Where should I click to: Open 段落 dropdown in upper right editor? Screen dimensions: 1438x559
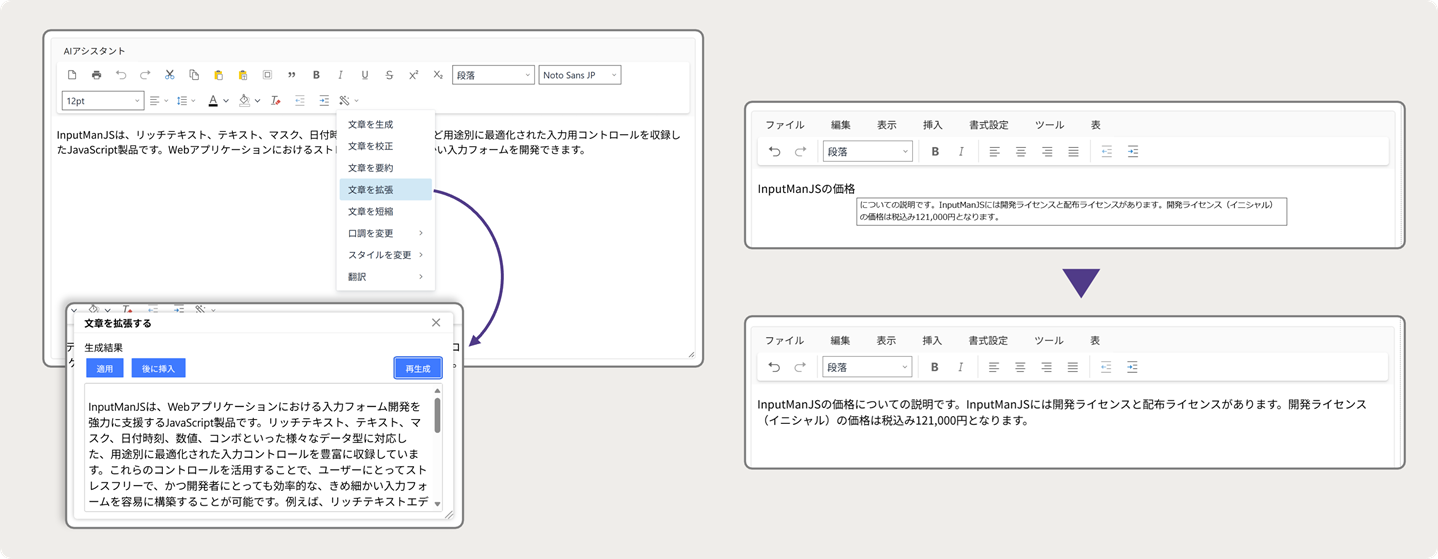(x=867, y=152)
